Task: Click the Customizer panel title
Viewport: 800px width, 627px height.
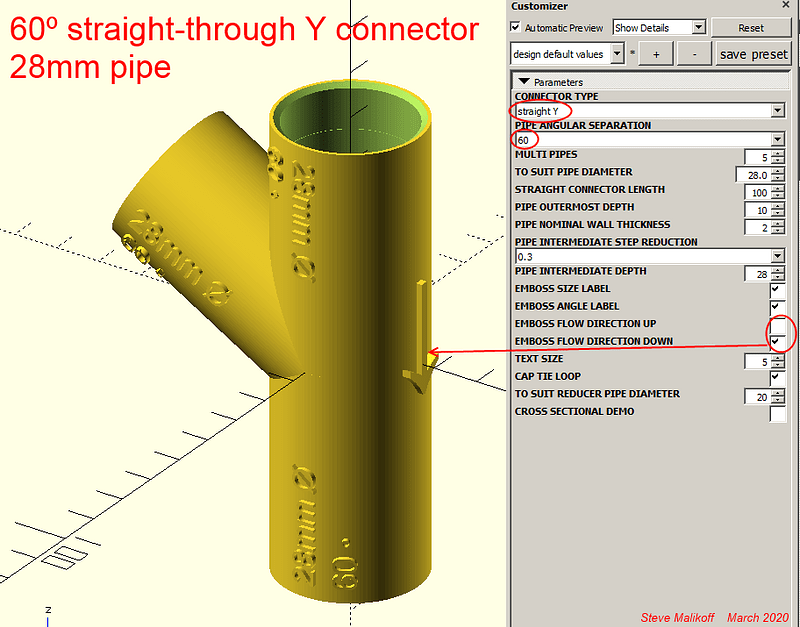Action: point(539,6)
